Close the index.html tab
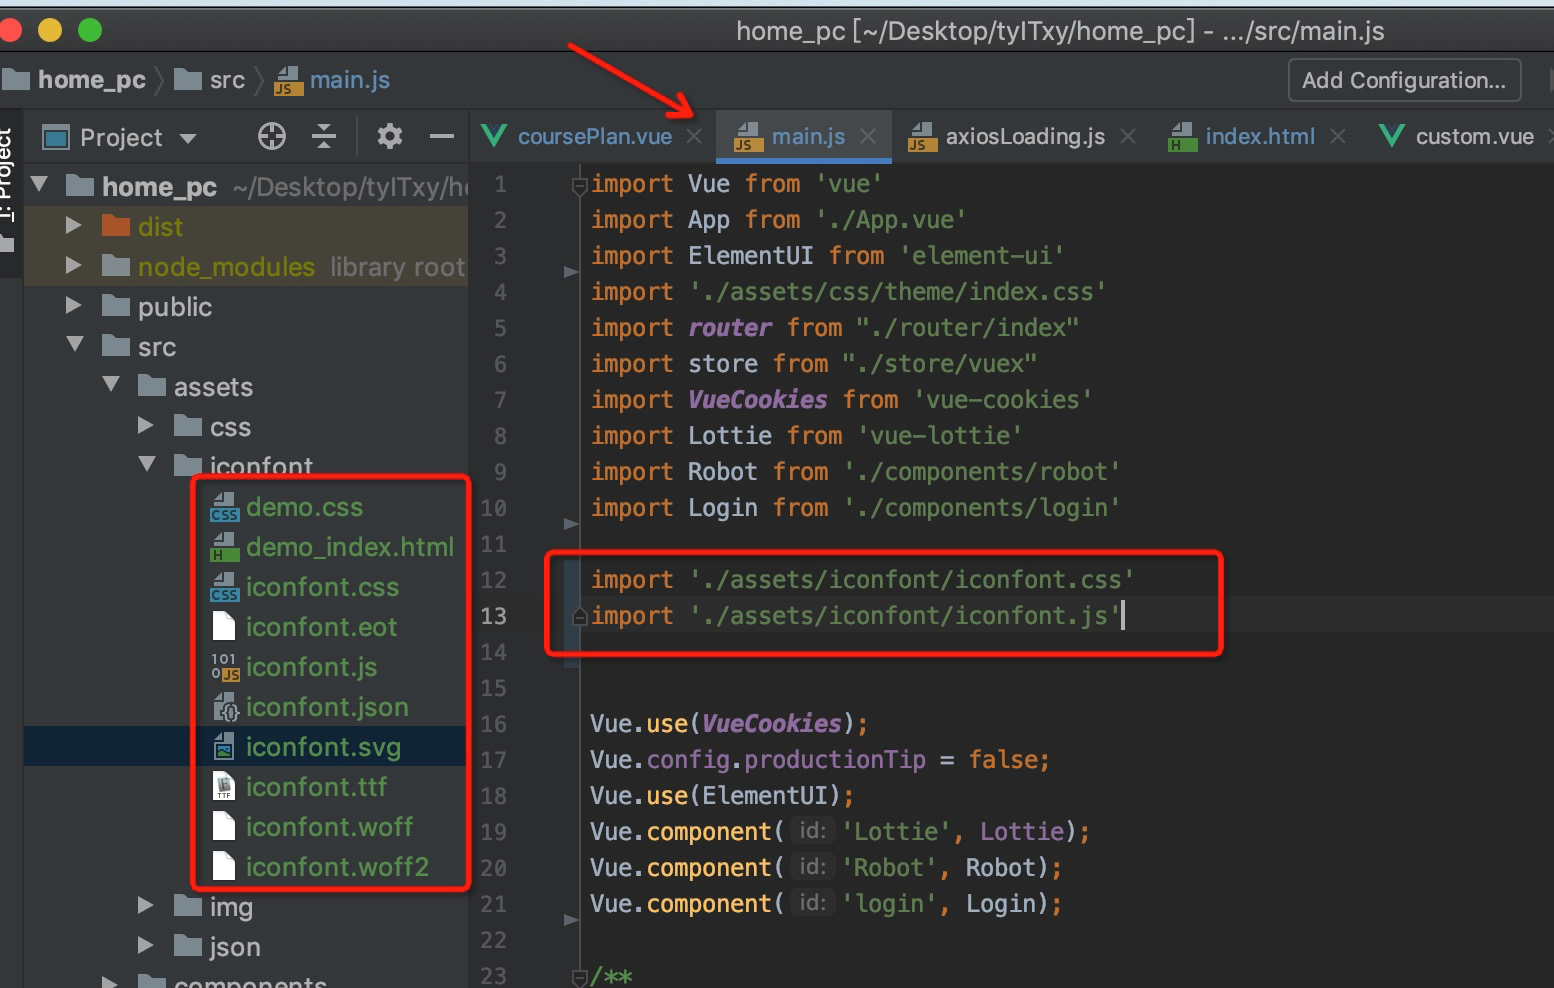Screen dimensions: 1554x988 [x=1338, y=136]
